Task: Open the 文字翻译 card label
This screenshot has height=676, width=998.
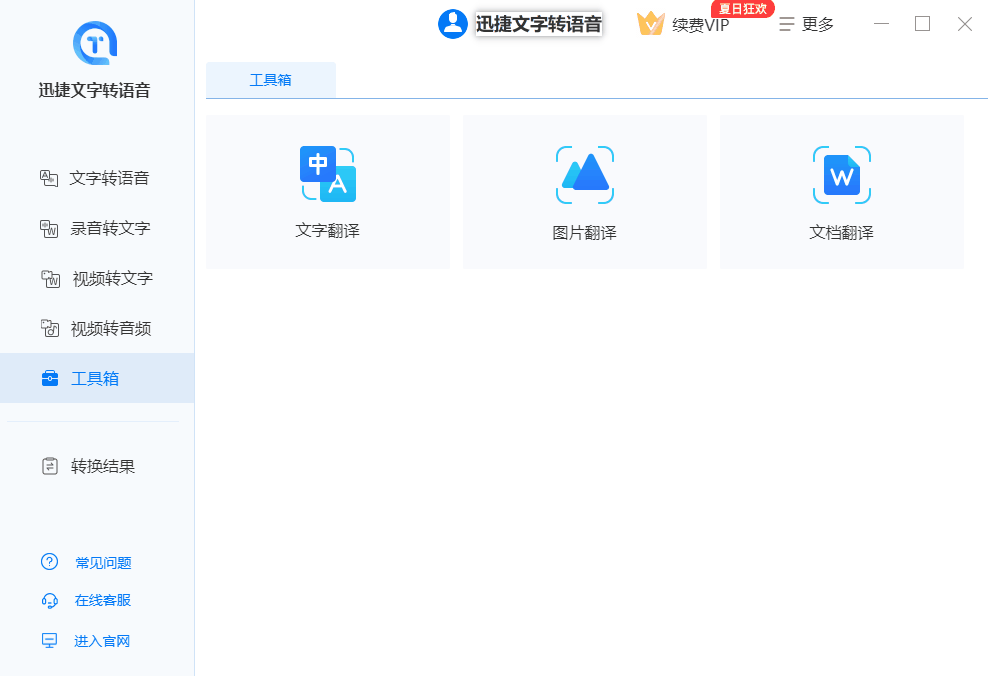Action: pos(328,230)
